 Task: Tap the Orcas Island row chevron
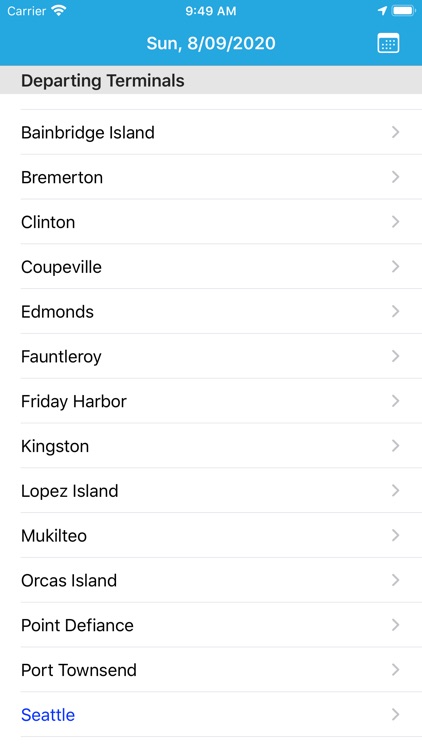[x=395, y=580]
